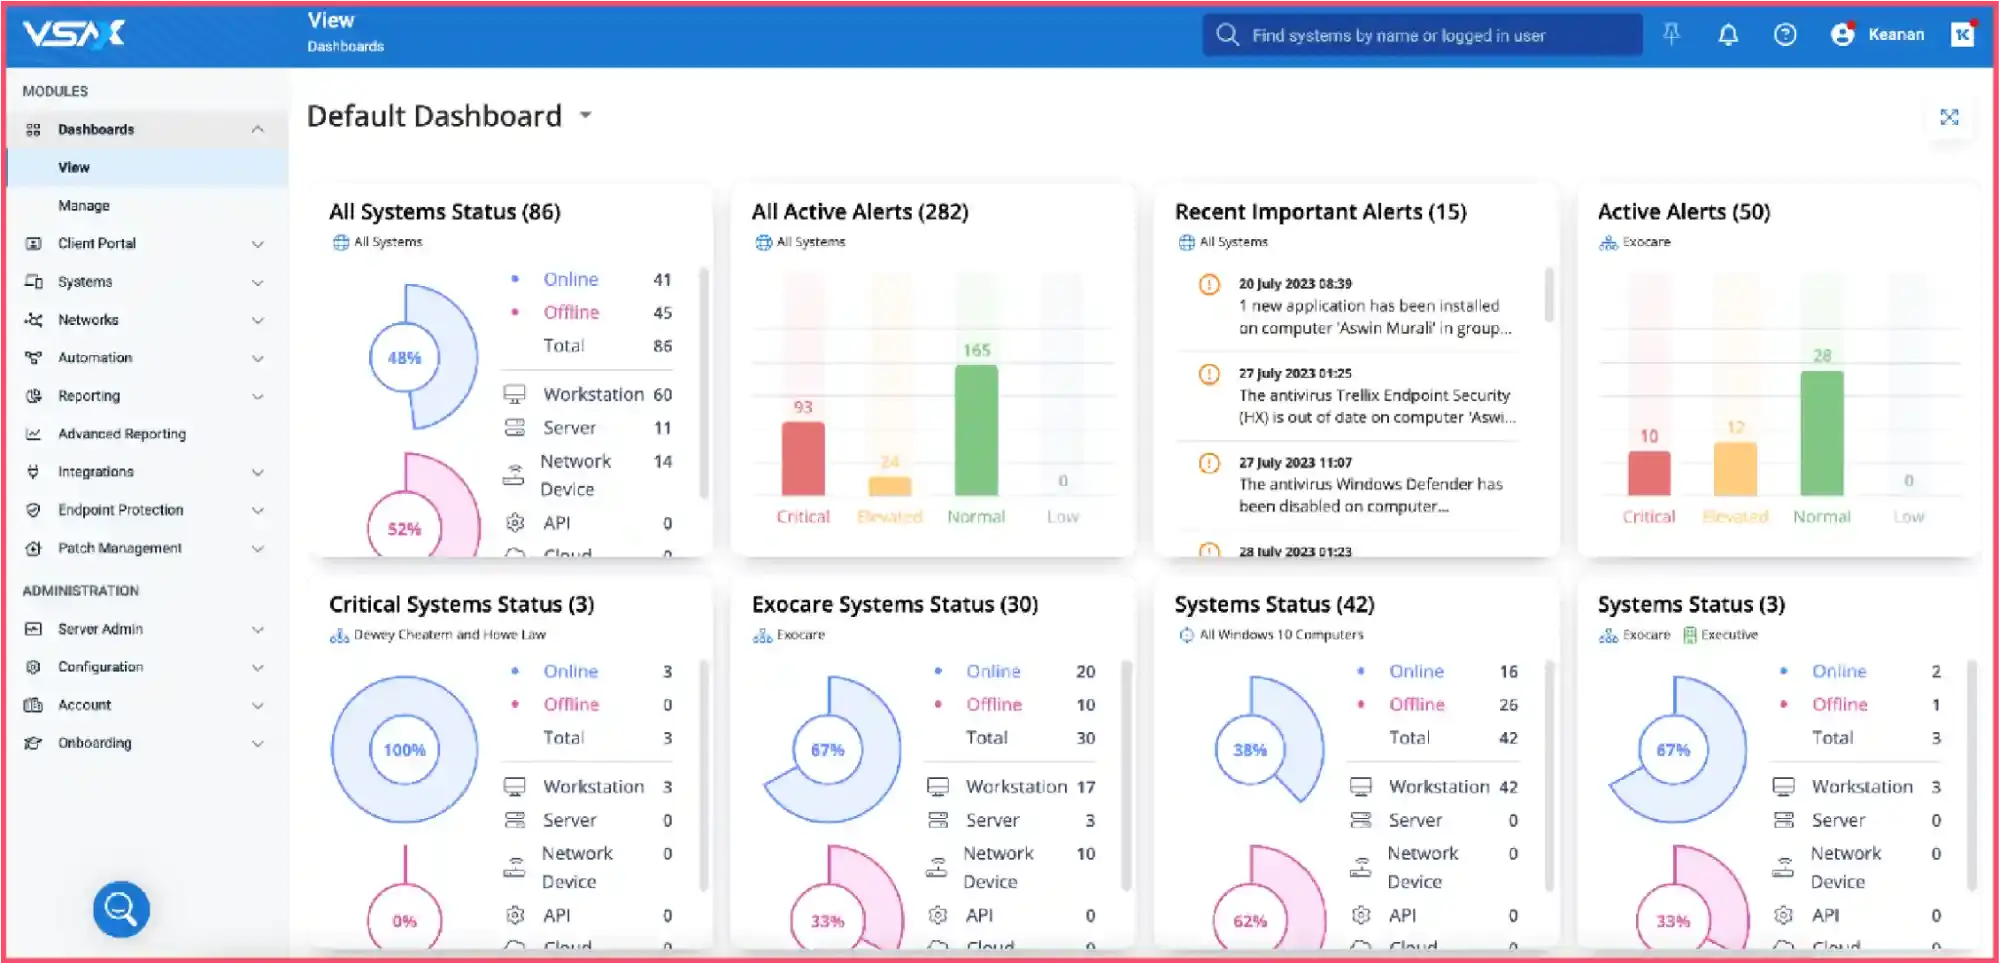Expand the Reporting section chevron
The image size is (1999, 964).
258,396
